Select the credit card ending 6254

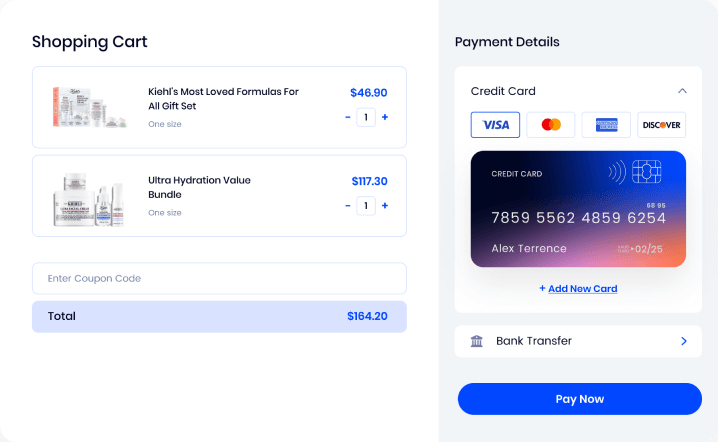(578, 209)
